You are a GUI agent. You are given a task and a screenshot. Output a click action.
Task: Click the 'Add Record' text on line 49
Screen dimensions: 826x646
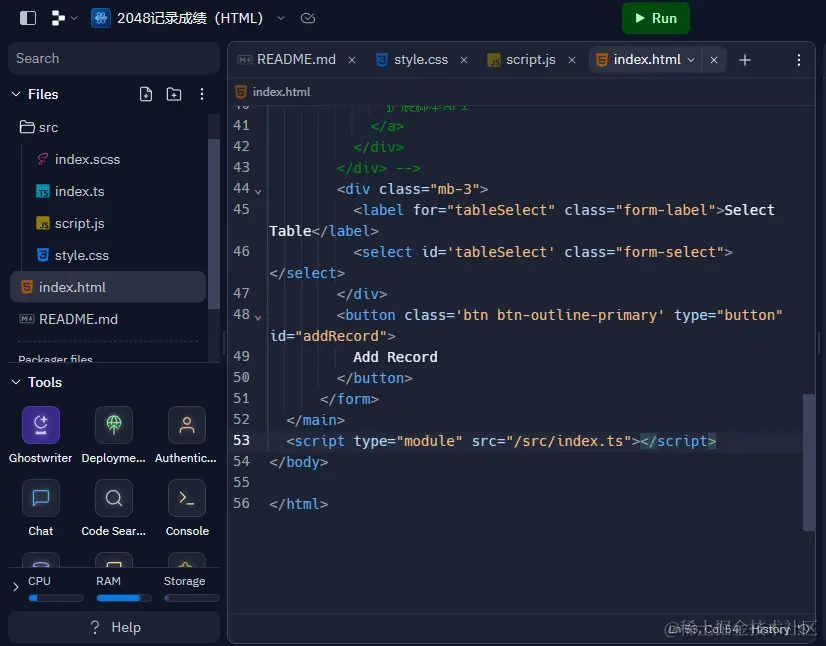pyautogui.click(x=395, y=357)
